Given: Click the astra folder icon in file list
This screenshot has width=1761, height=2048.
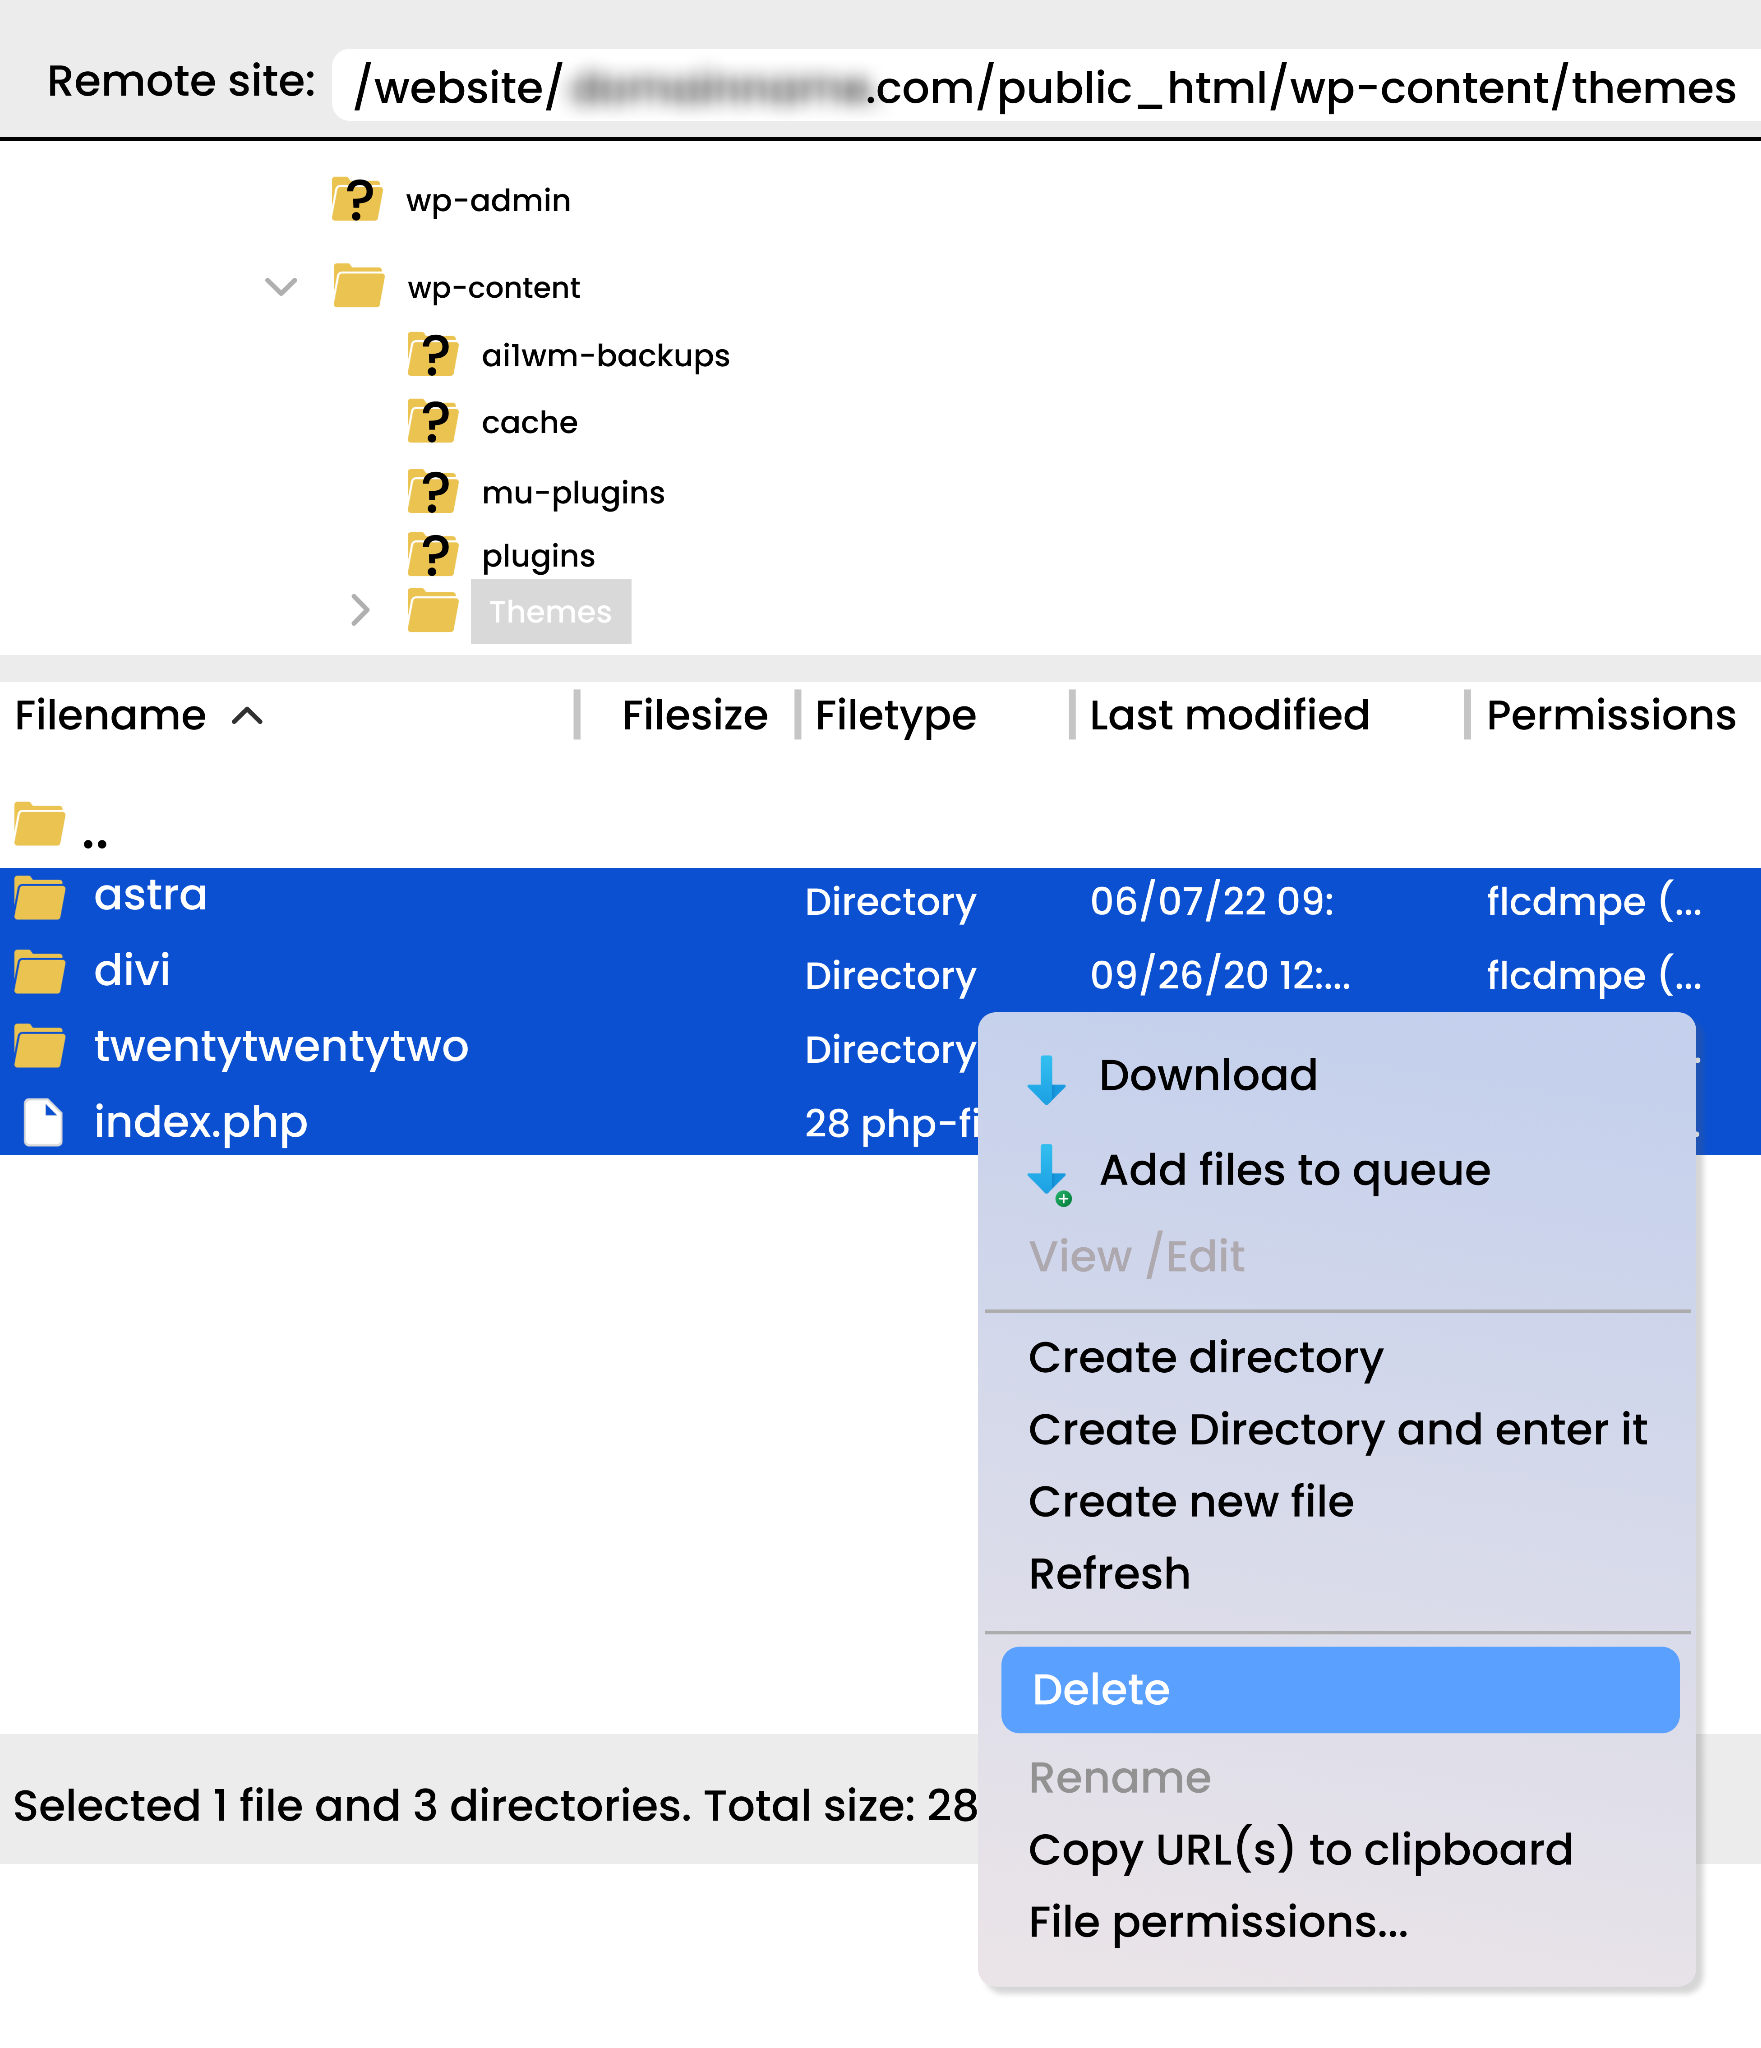Looking at the screenshot, I should point(40,897).
